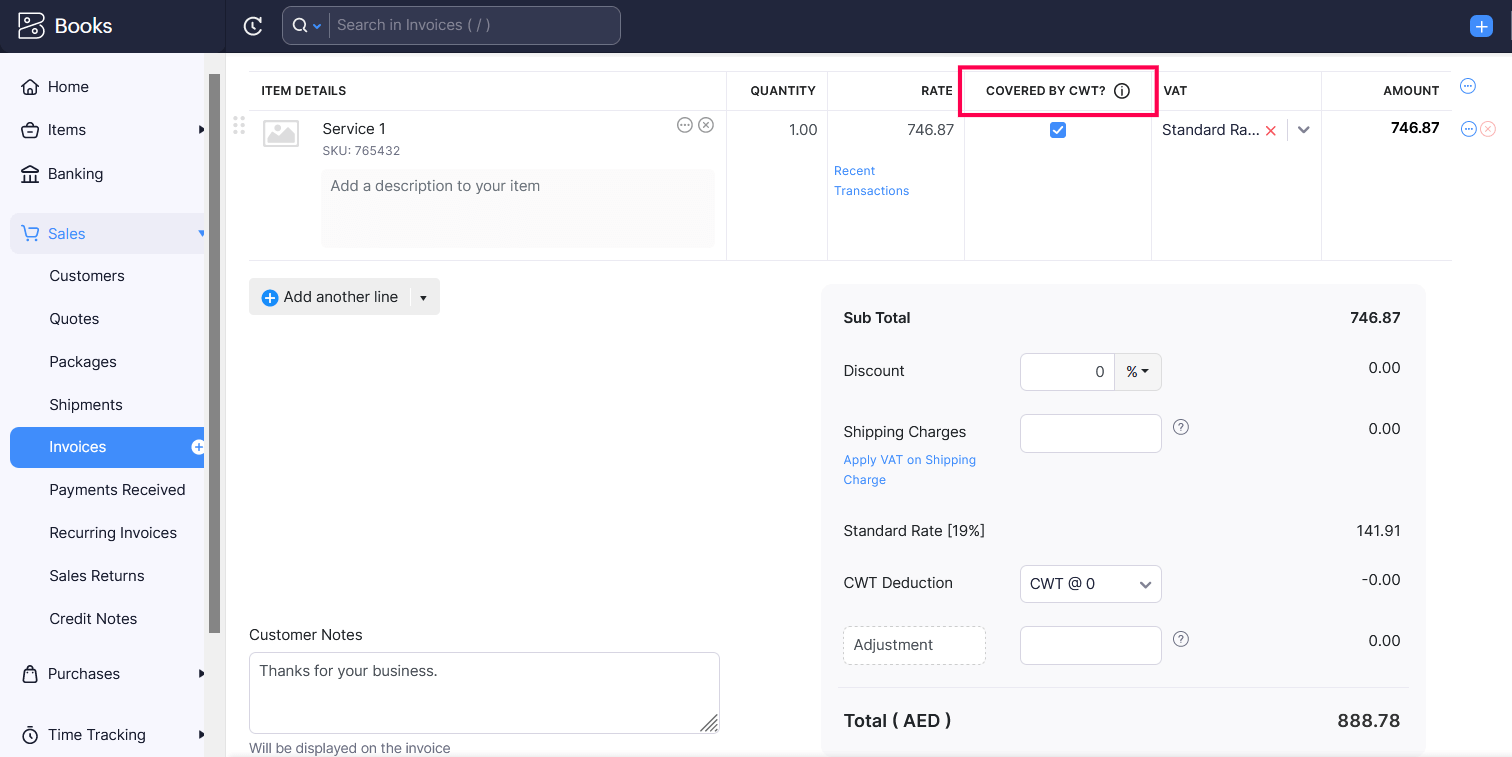The height and width of the screenshot is (757, 1512).
Task: Open Customers in the Sales menu
Action: [87, 276]
